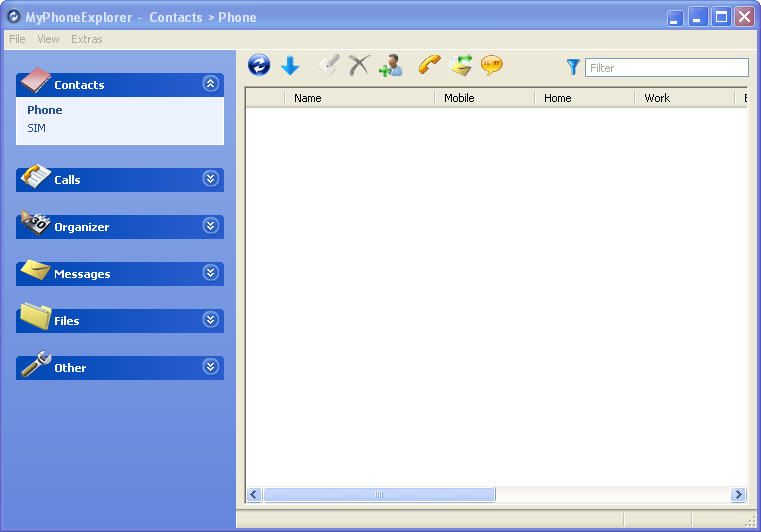The image size is (761, 532).
Task: Click the Calls panel header label
Action: pos(67,180)
